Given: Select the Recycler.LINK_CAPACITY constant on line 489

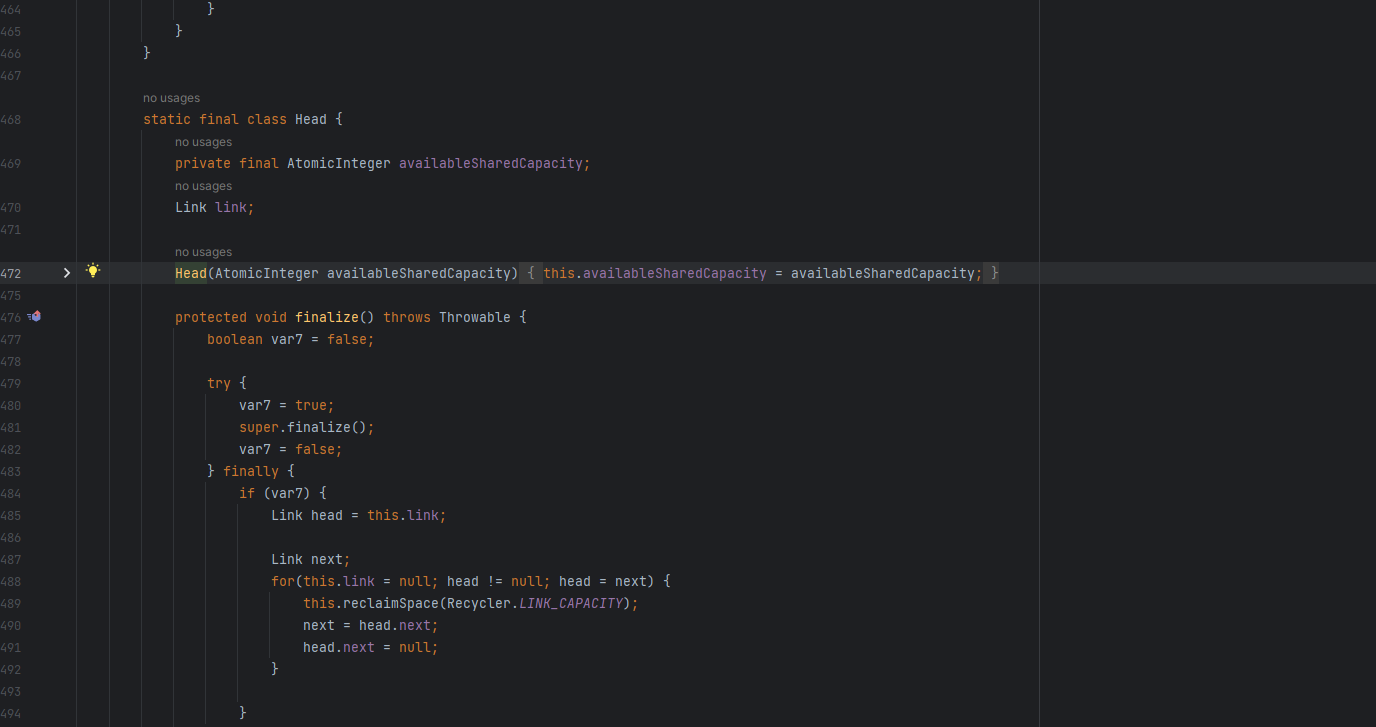Looking at the screenshot, I should tap(540, 603).
